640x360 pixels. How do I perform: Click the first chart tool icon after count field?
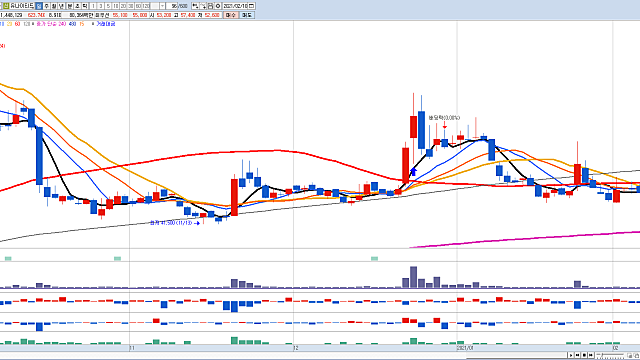click(x=195, y=6)
